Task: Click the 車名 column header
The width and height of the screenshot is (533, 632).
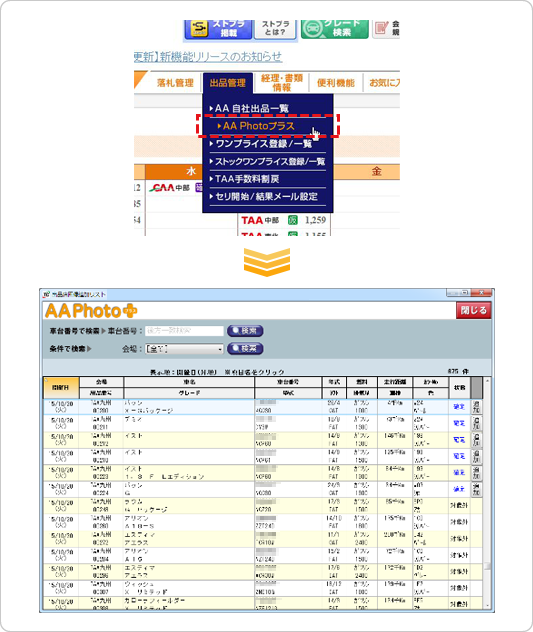Action: pos(189,382)
